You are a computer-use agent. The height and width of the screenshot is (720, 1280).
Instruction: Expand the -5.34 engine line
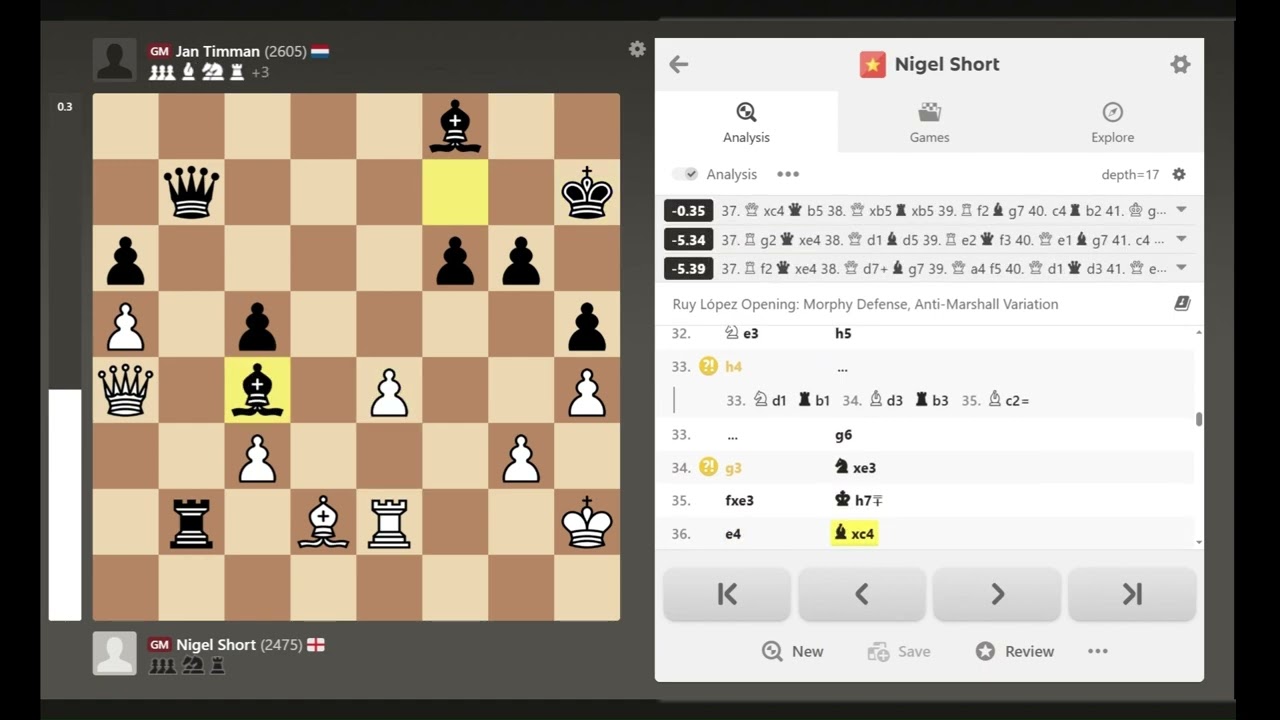pos(1181,239)
